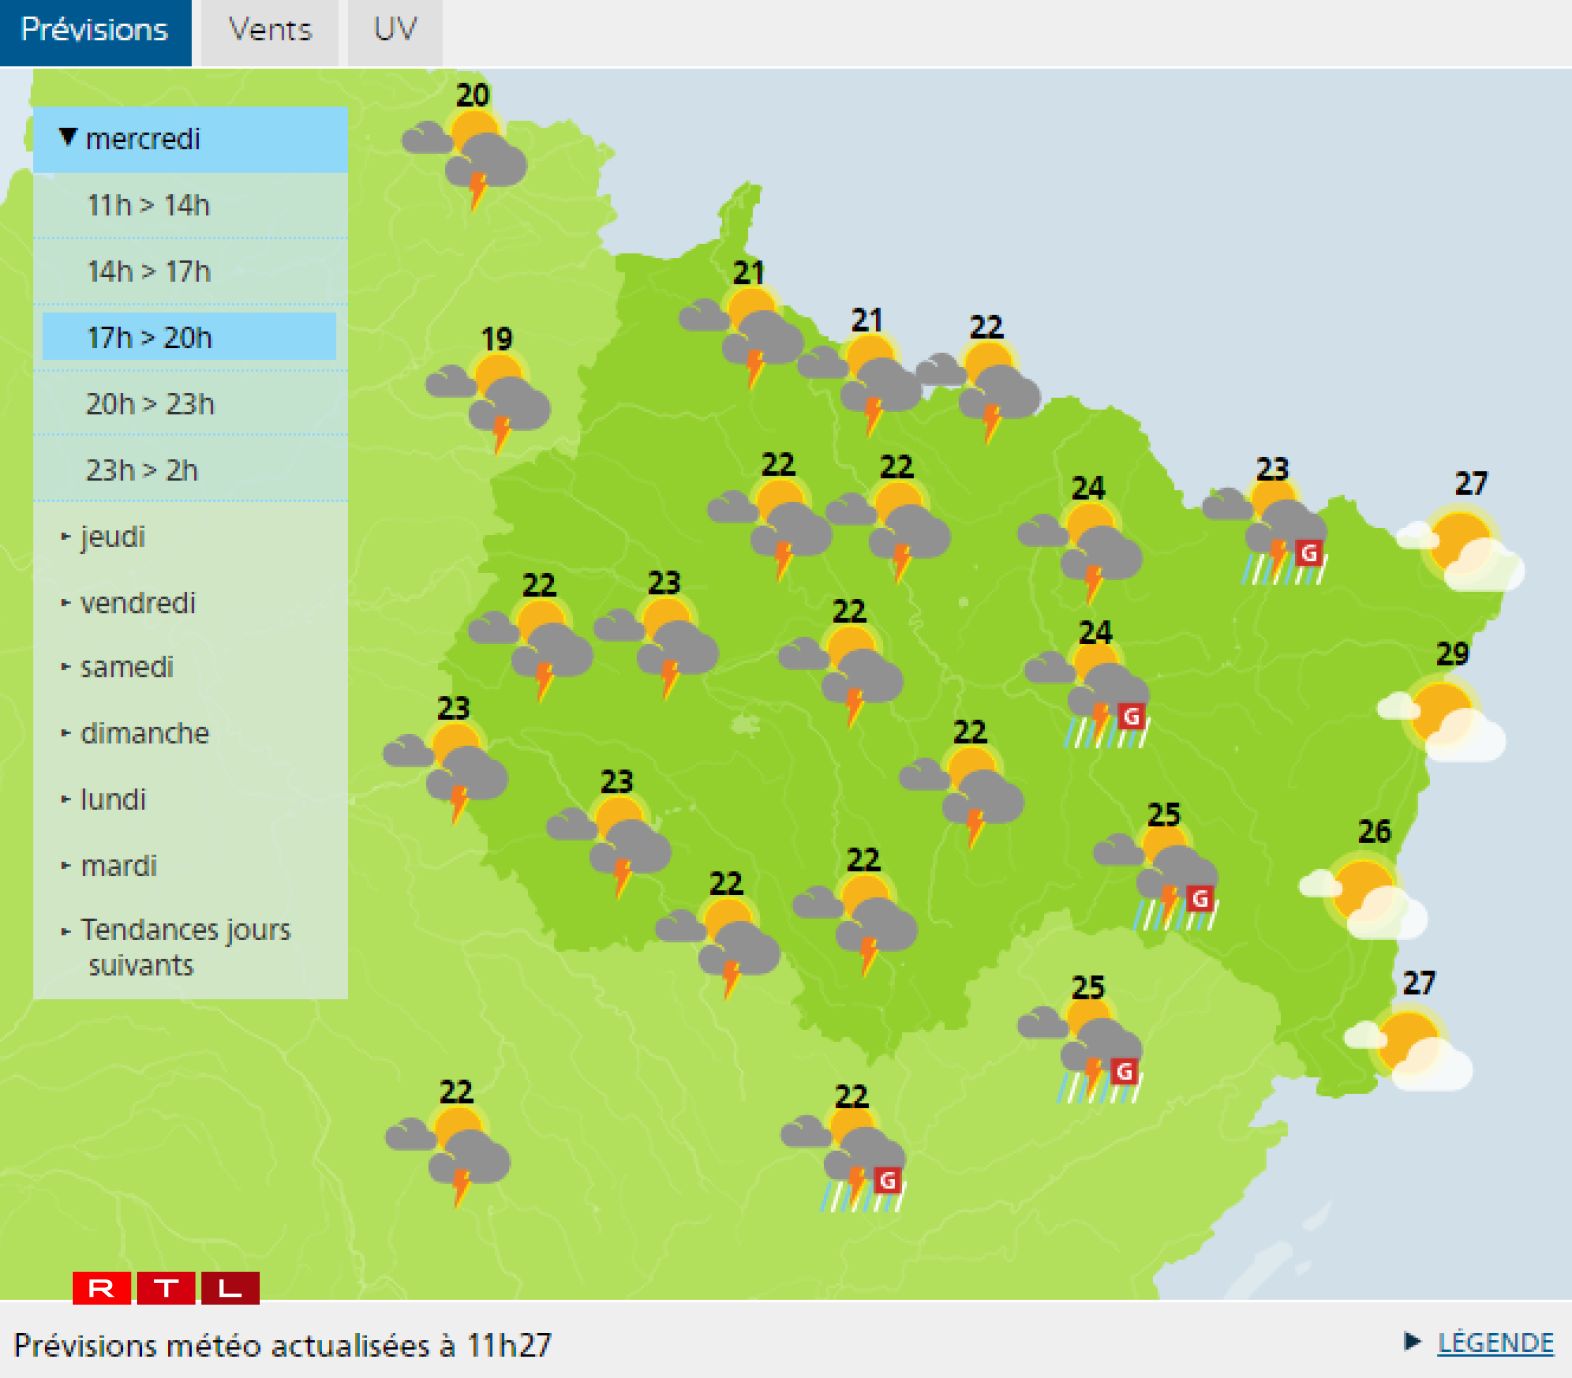Click the RTL logo
The width and height of the screenshot is (1572, 1378).
[166, 1287]
